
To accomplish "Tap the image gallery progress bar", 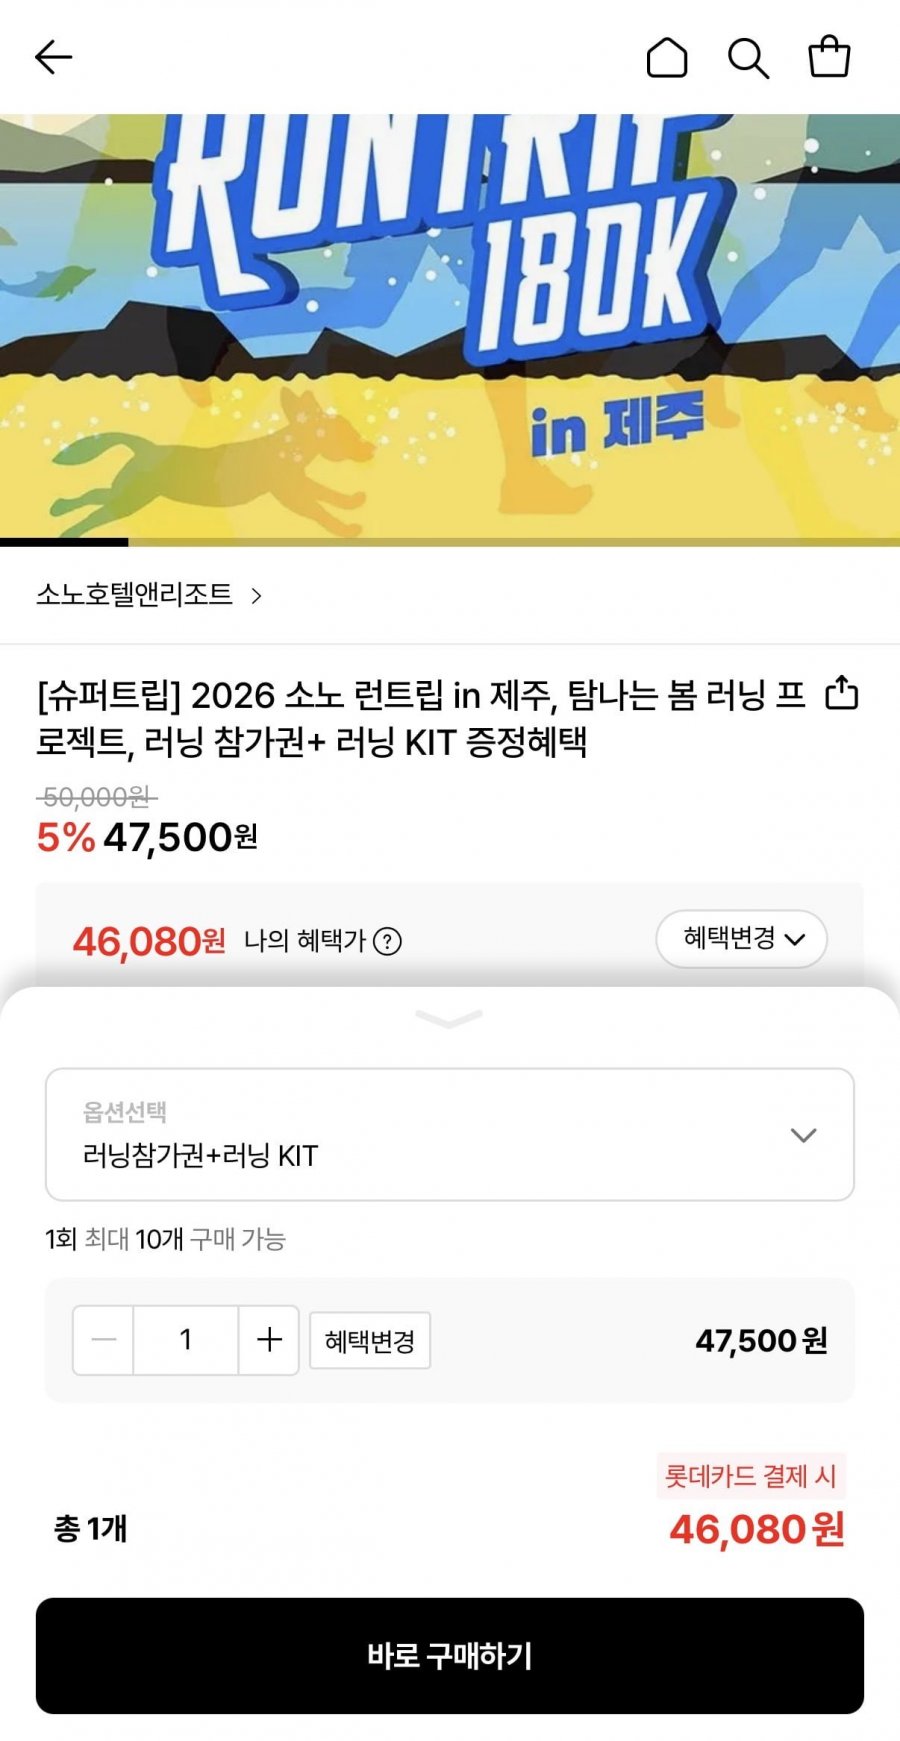I will 450,542.
